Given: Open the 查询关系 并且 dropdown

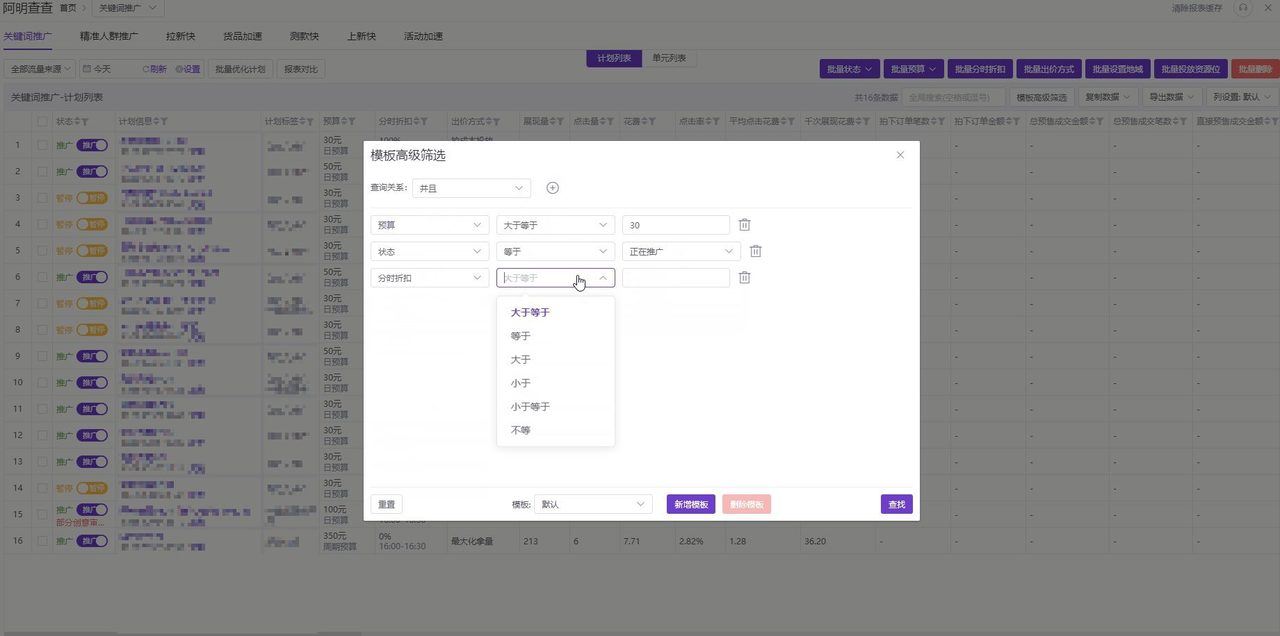Looking at the screenshot, I should coord(471,188).
